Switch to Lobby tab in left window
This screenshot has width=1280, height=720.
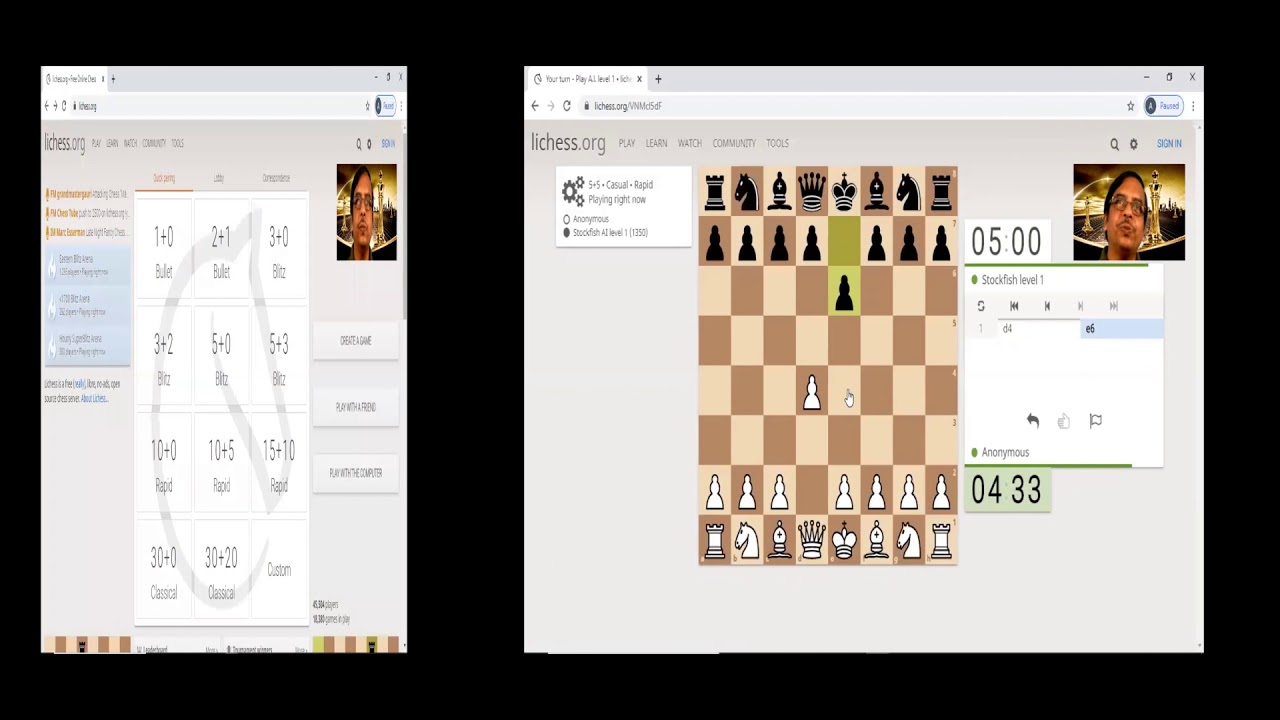pyautogui.click(x=219, y=179)
